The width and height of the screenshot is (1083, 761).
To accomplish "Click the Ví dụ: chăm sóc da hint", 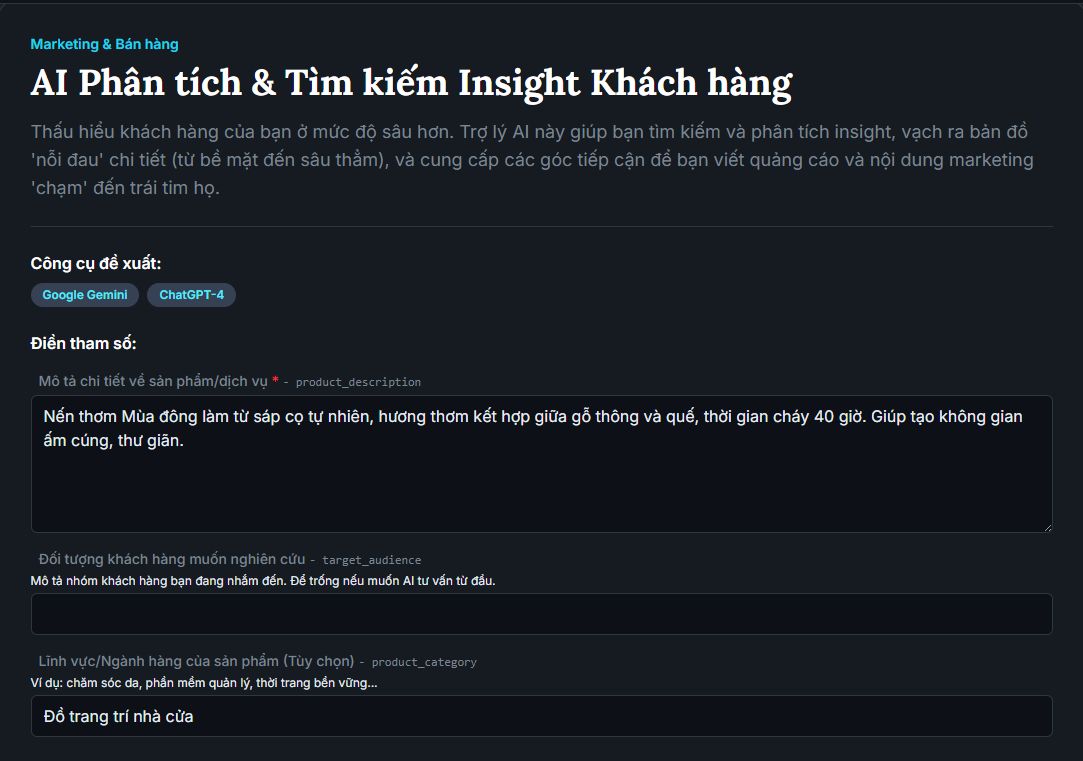I will 204,683.
